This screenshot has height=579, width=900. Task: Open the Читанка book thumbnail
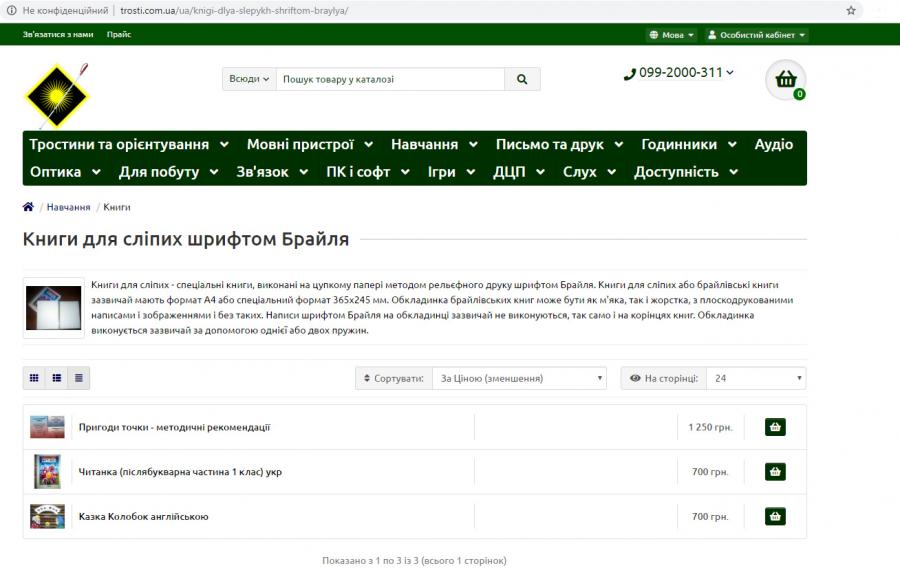pos(47,472)
